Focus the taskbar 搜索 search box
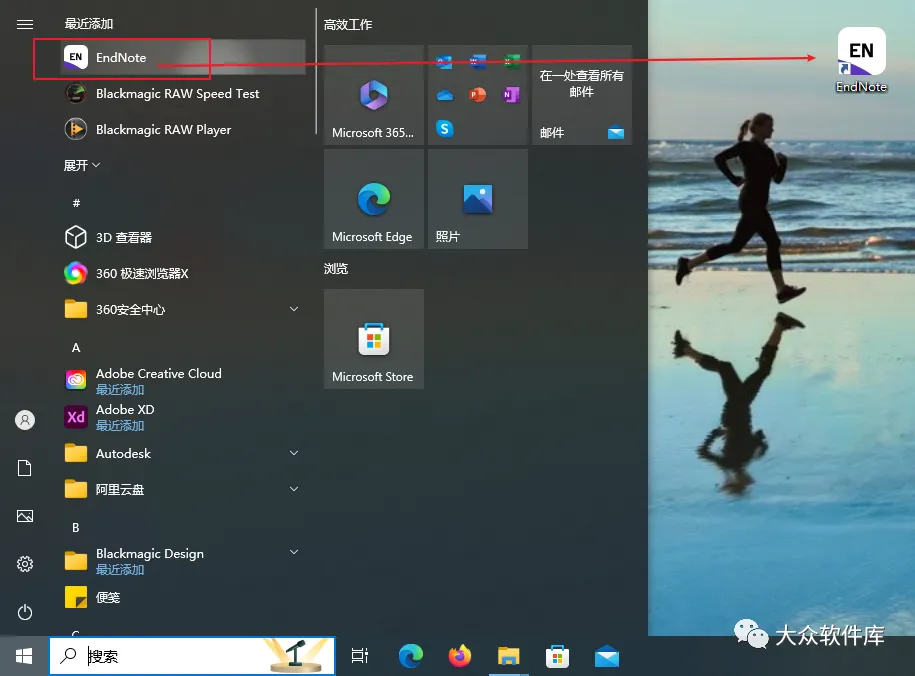Screen dimensions: 915x676 tap(192, 656)
